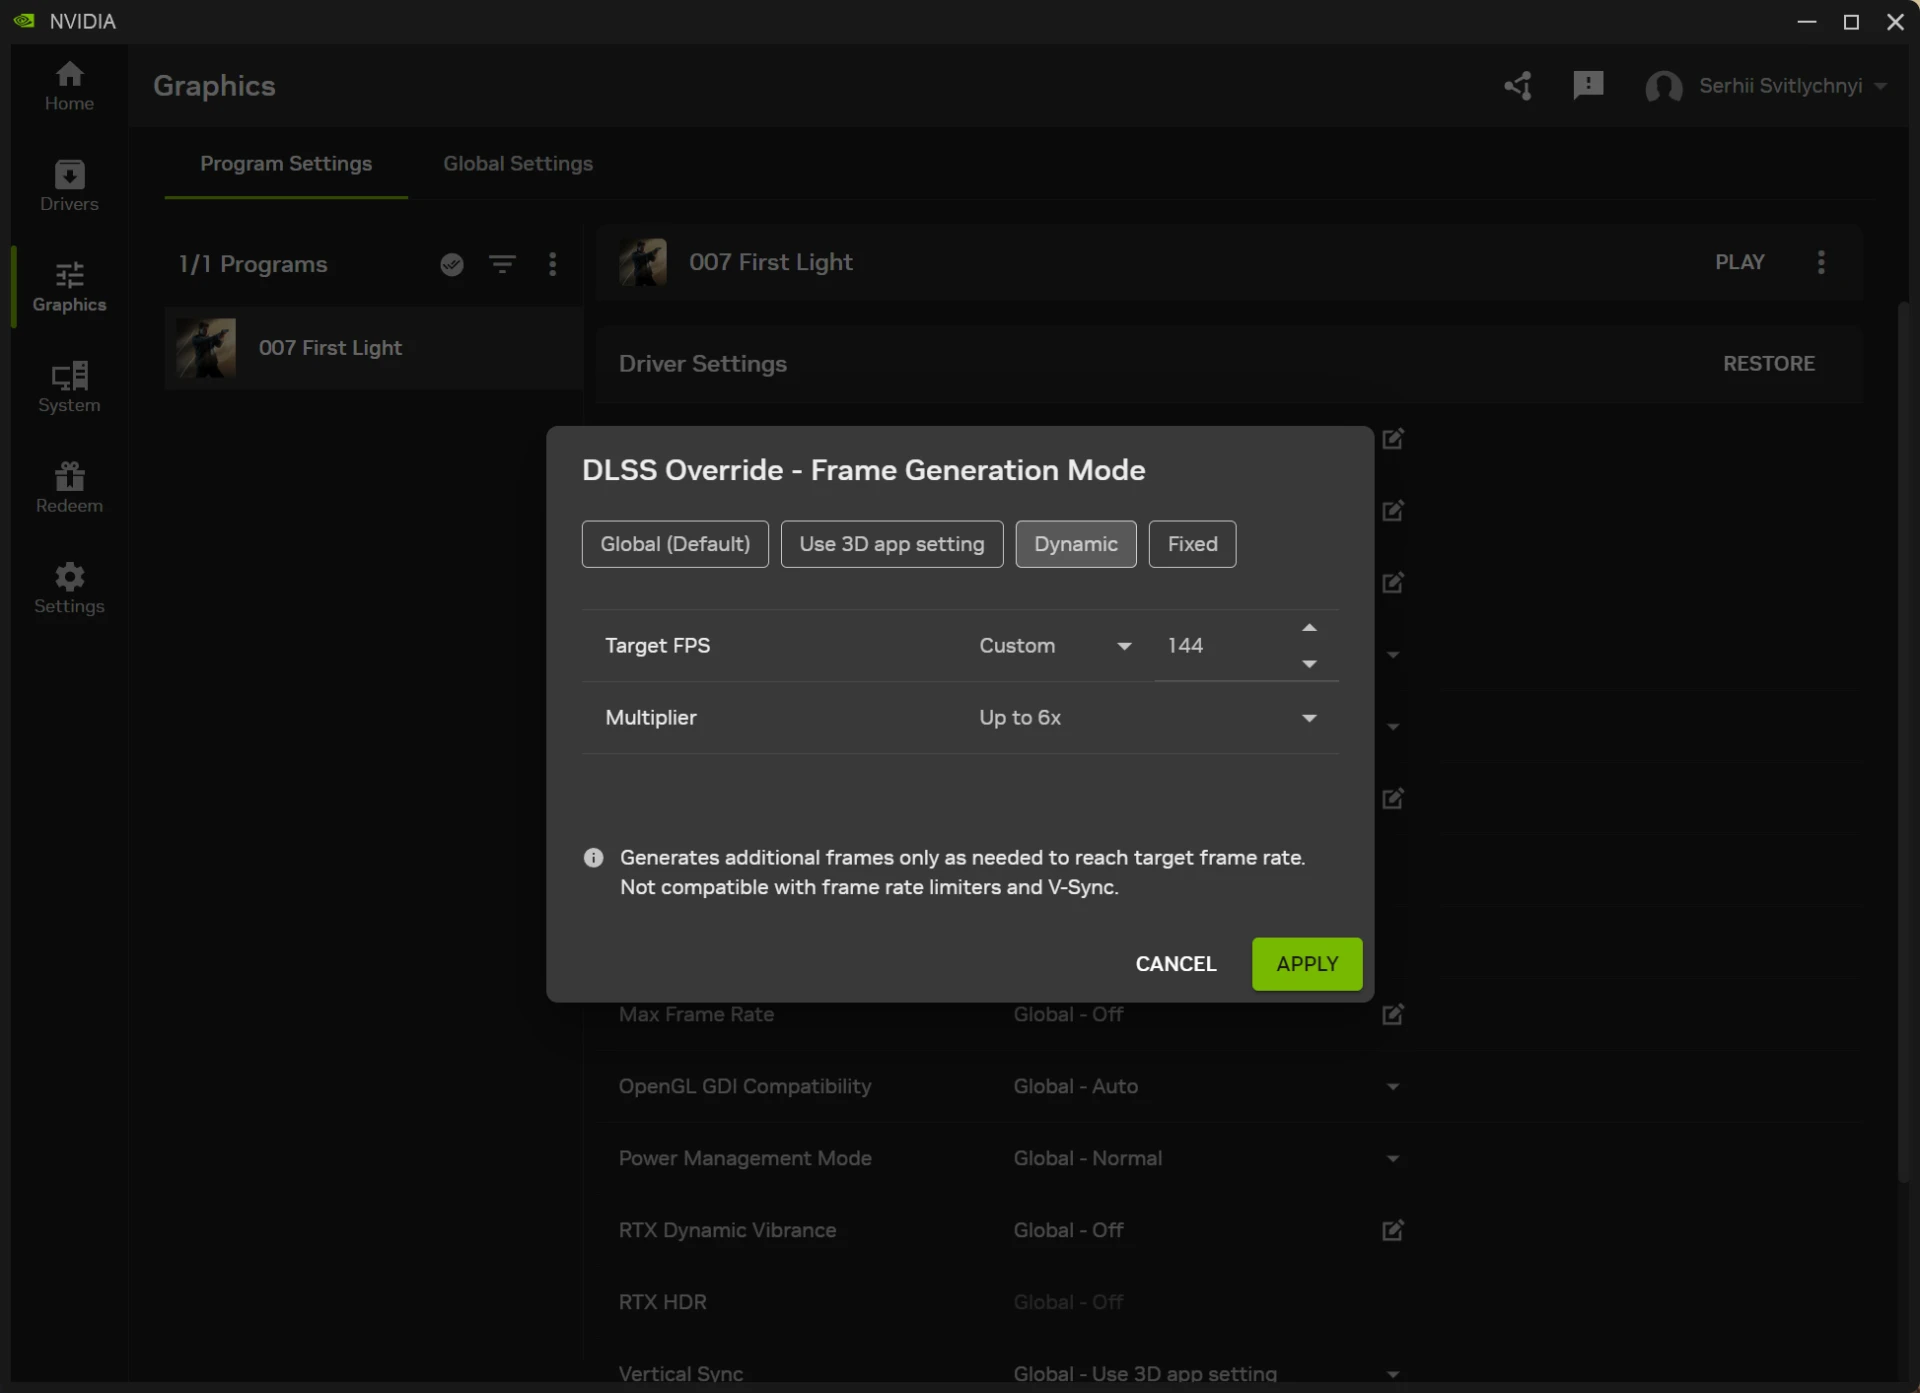Select 007 First Light in programs list
1920x1393 pixels.
pos(374,348)
